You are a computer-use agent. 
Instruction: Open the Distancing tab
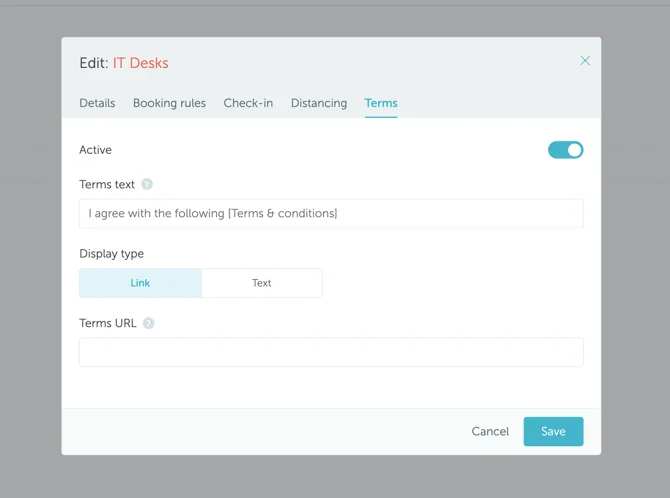tap(319, 103)
